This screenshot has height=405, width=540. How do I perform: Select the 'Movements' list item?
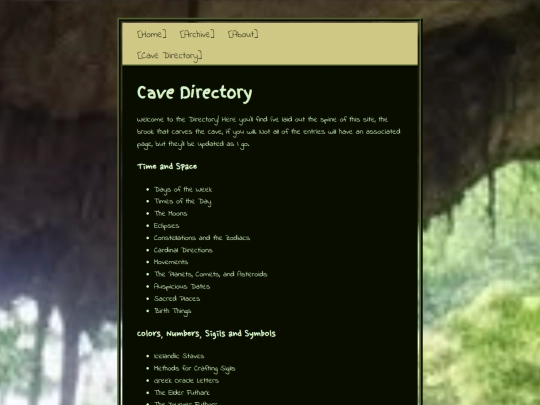point(171,262)
